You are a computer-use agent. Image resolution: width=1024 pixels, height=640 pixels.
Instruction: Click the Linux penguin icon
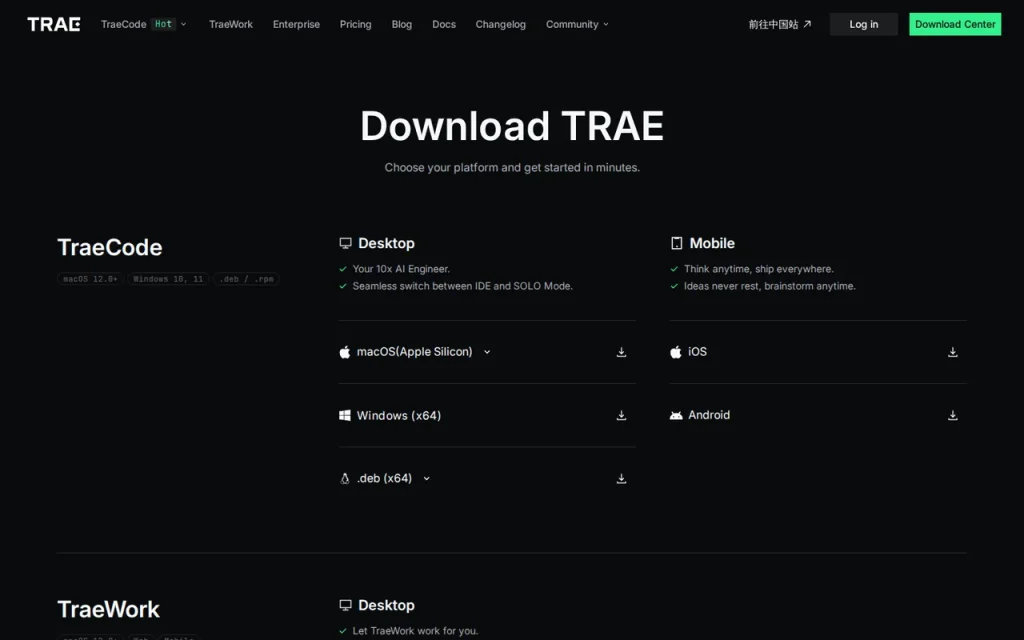(x=345, y=479)
